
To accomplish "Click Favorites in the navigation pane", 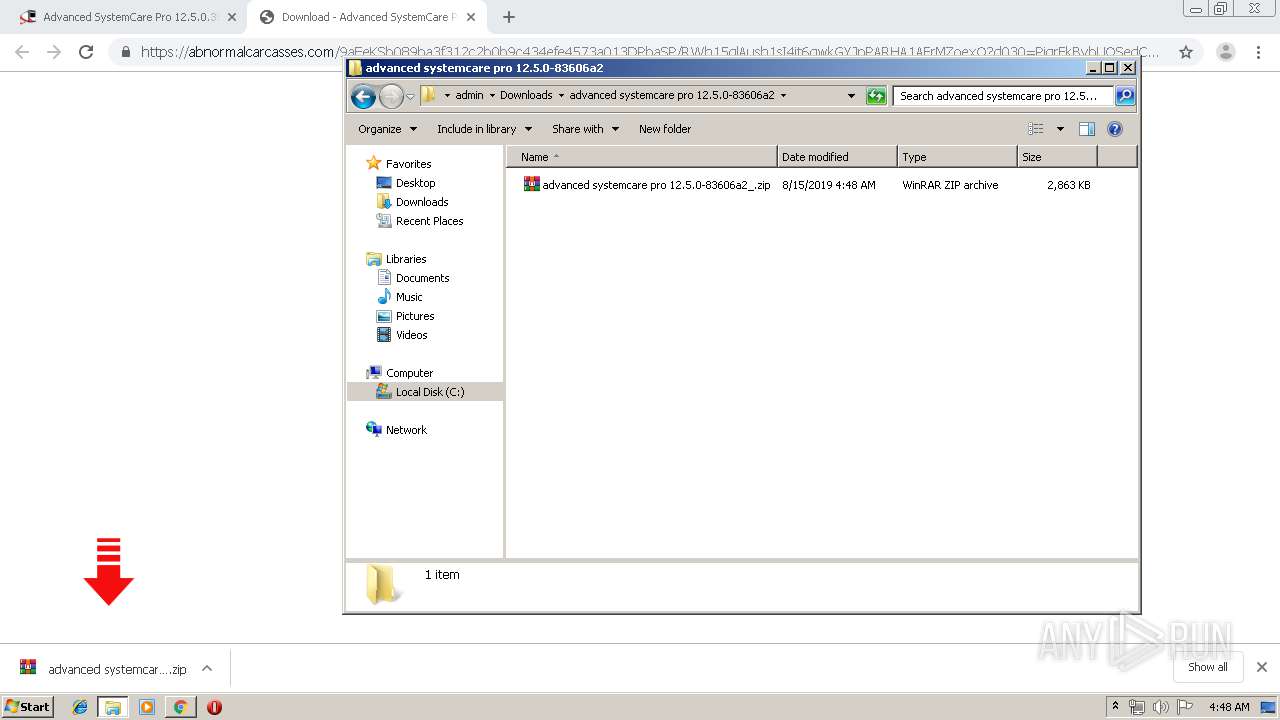I will click(408, 164).
